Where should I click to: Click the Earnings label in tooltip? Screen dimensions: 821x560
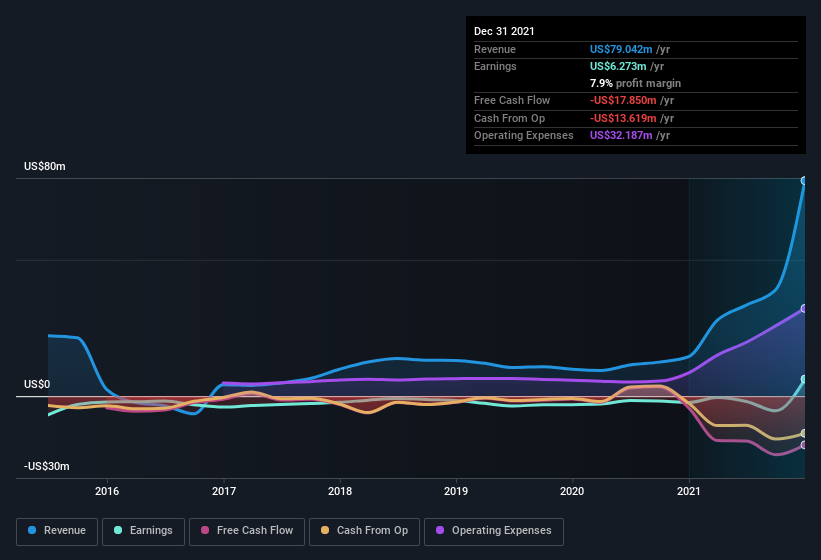495,66
